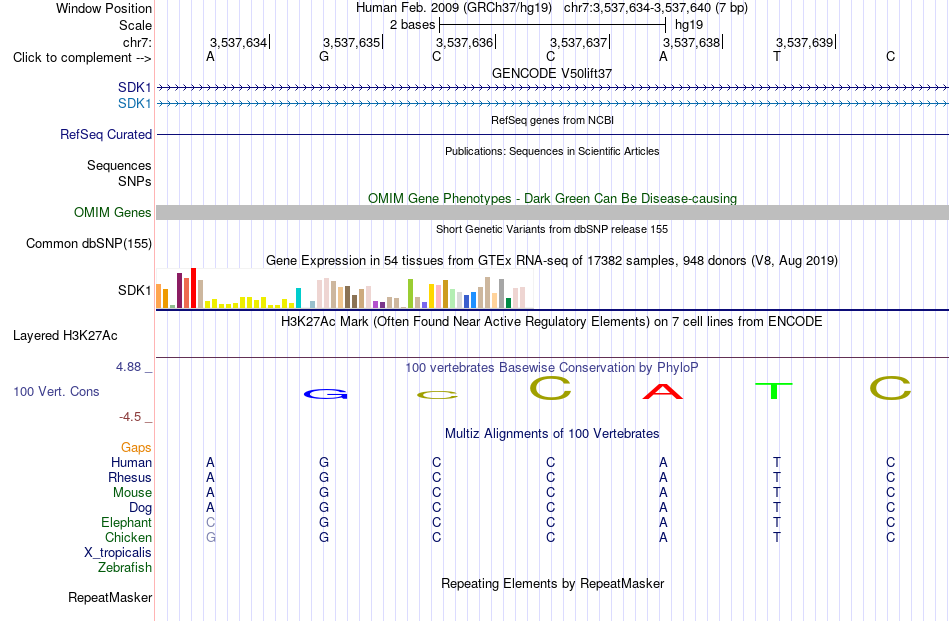This screenshot has height=621, width=950.
Task: Click the 4.88 conservation scale value
Action: tap(128, 367)
